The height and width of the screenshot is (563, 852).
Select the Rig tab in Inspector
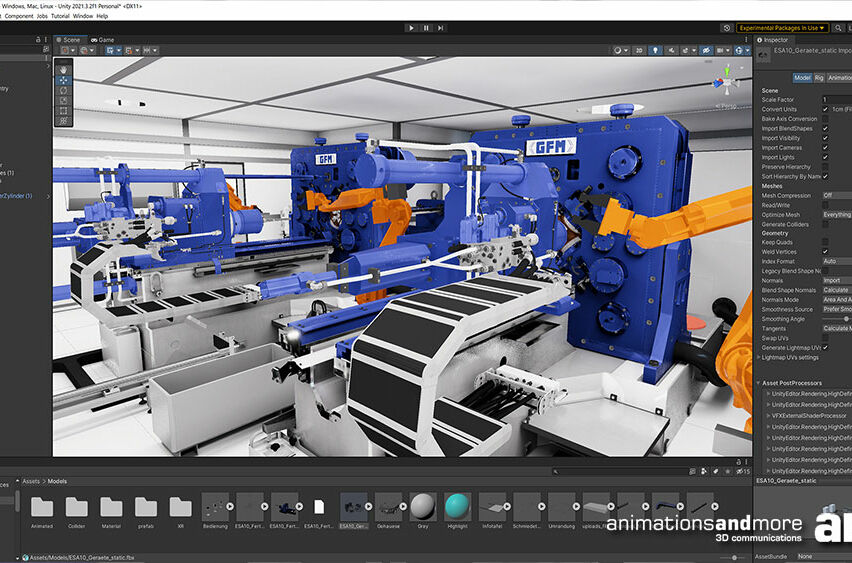click(819, 78)
